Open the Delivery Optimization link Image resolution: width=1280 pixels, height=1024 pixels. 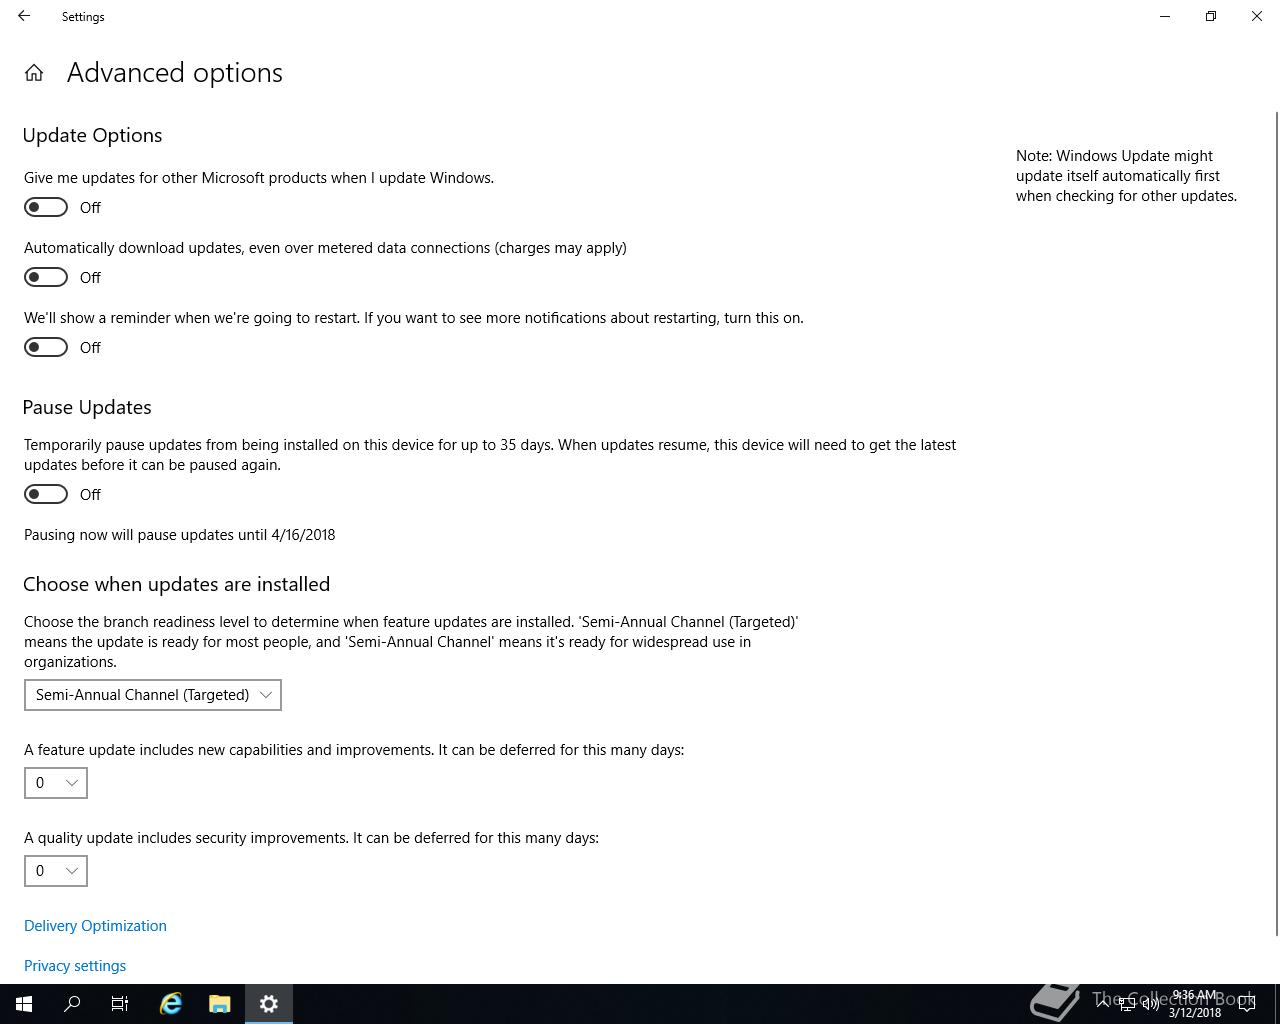pos(95,926)
